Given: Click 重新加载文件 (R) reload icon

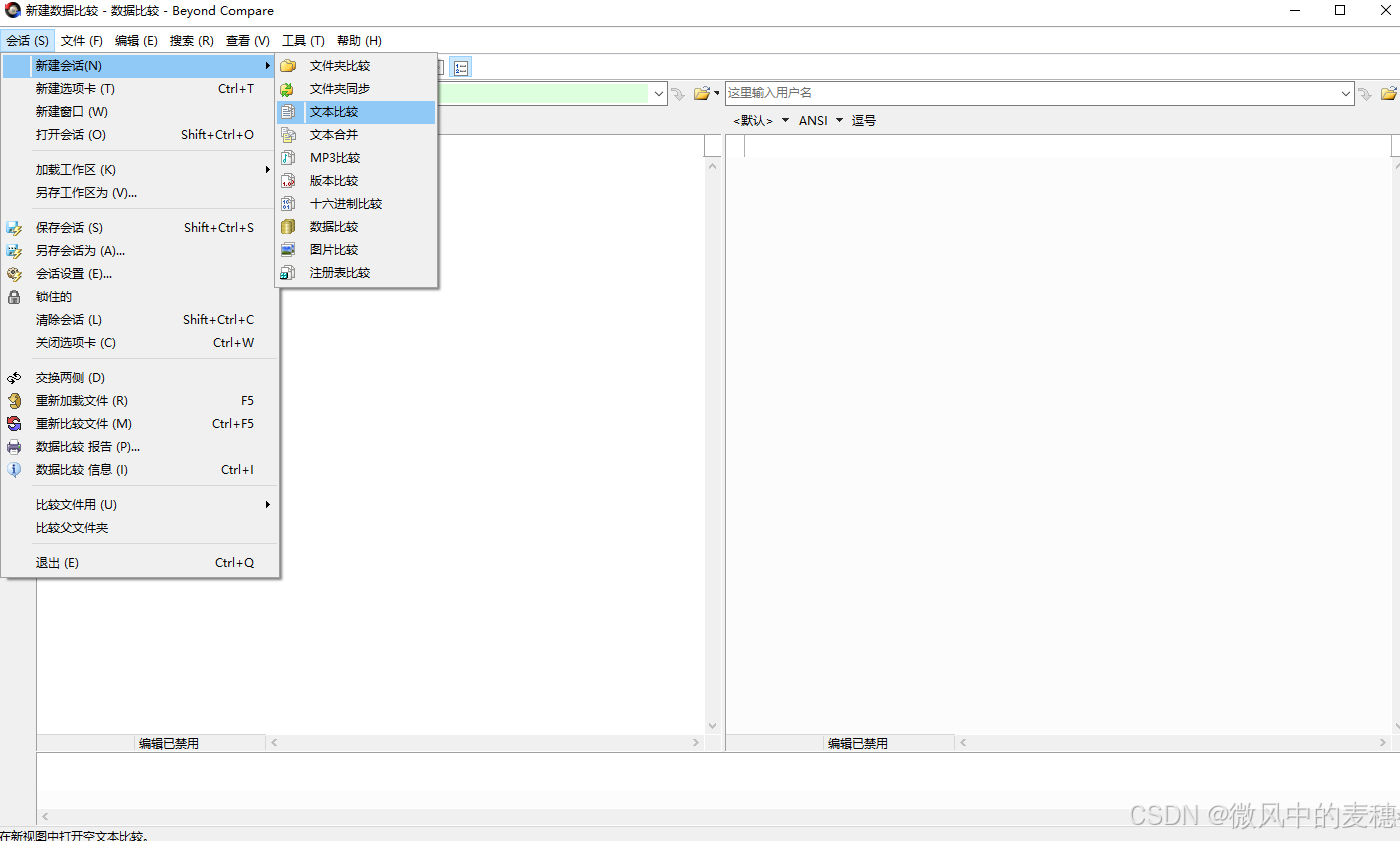Looking at the screenshot, I should [14, 401].
